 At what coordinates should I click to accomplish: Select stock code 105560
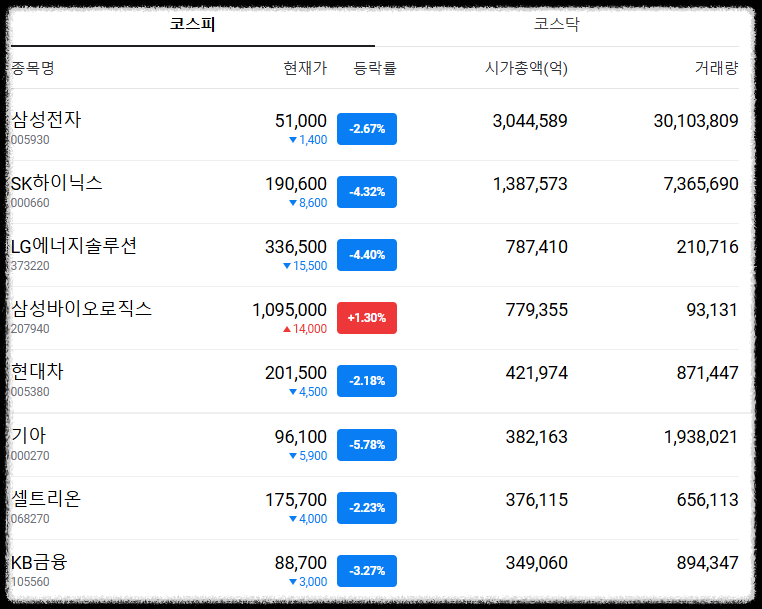click(x=30, y=582)
